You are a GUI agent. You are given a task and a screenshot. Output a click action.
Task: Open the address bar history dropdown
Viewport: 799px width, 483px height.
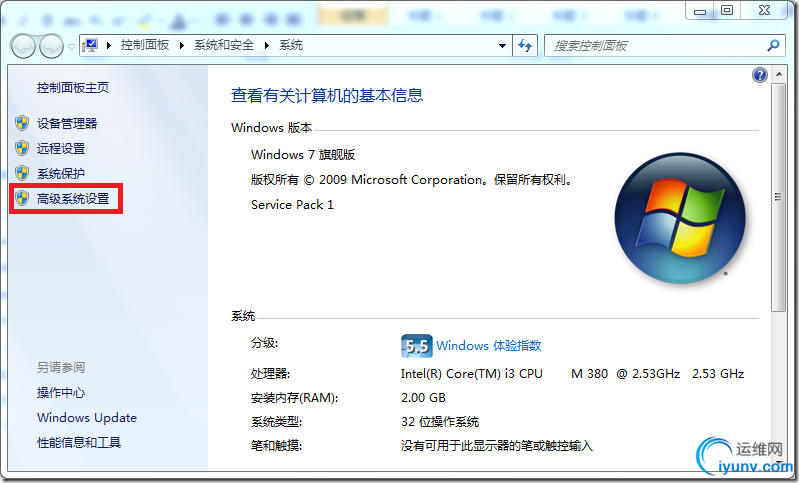[502, 46]
